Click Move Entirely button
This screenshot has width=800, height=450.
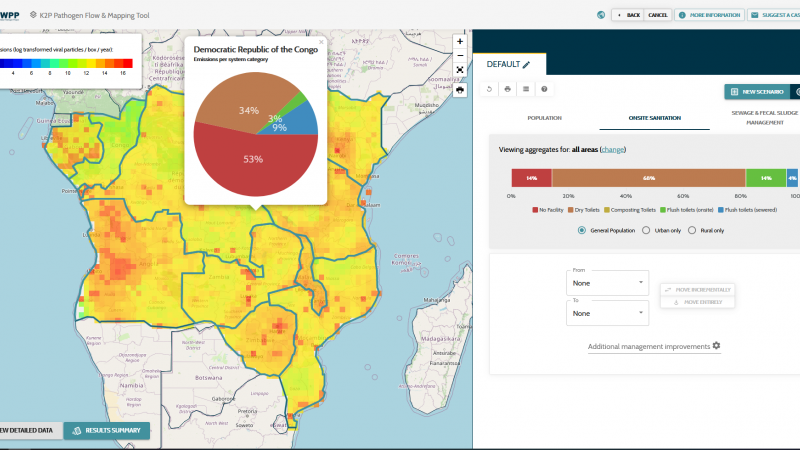coord(697,302)
